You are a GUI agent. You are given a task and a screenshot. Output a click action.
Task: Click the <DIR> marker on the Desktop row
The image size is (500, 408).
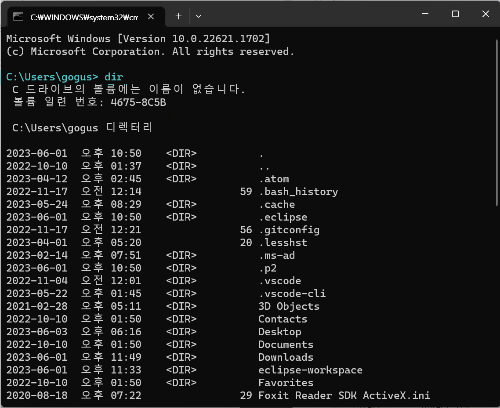click(x=181, y=332)
